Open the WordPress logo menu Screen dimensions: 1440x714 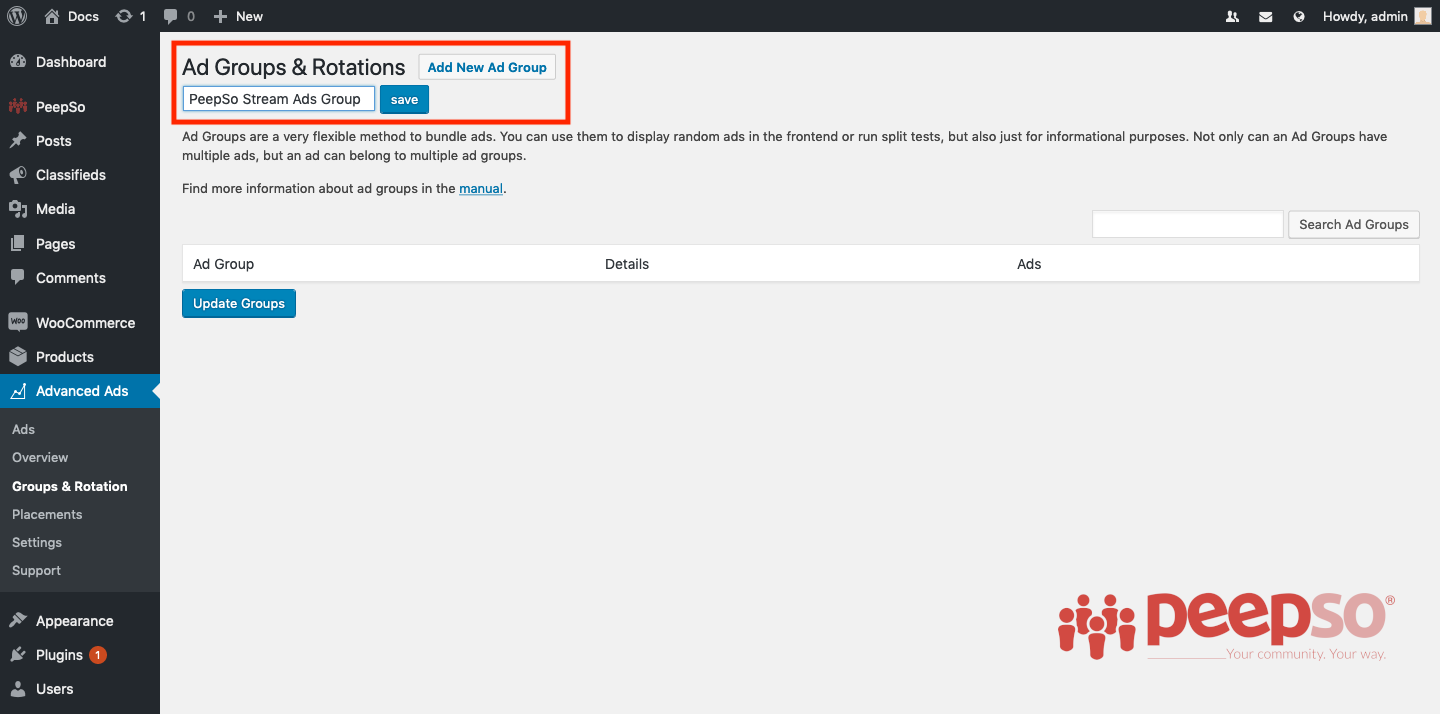[17, 16]
